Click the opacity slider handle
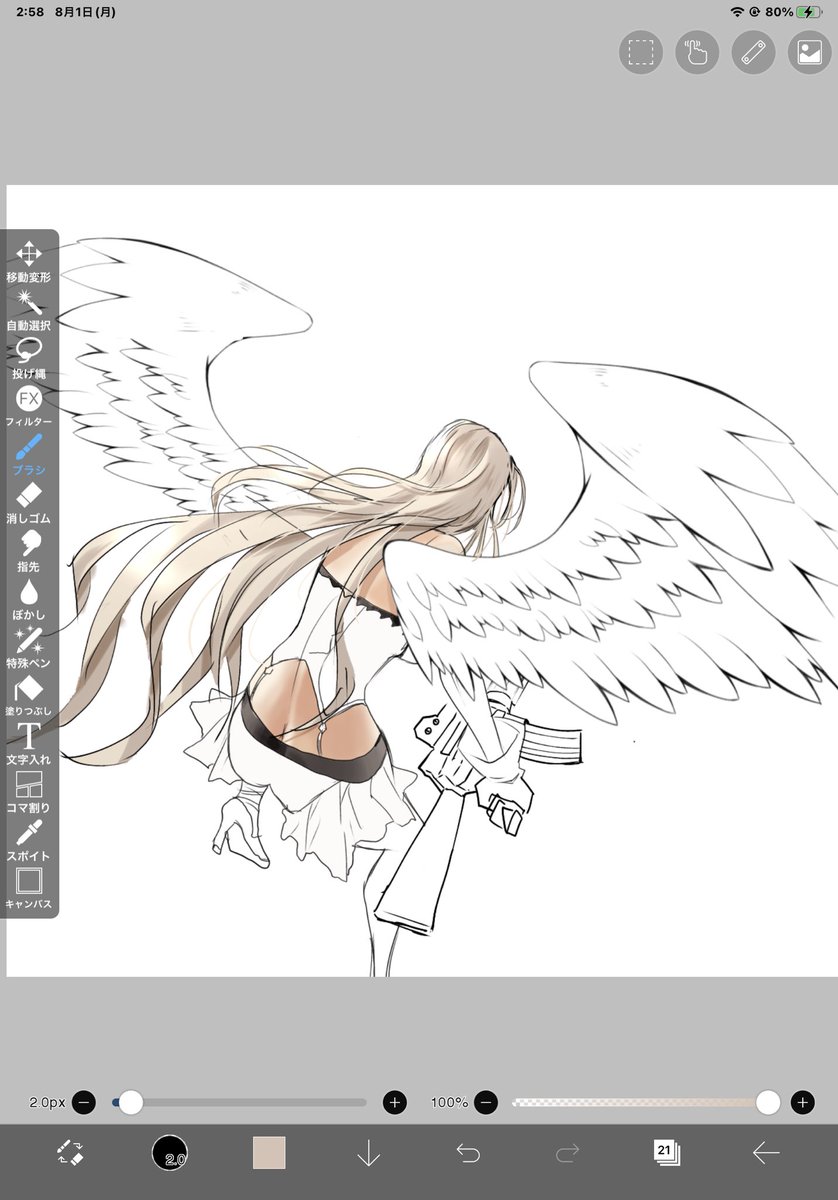This screenshot has height=1200, width=838. (768, 1102)
